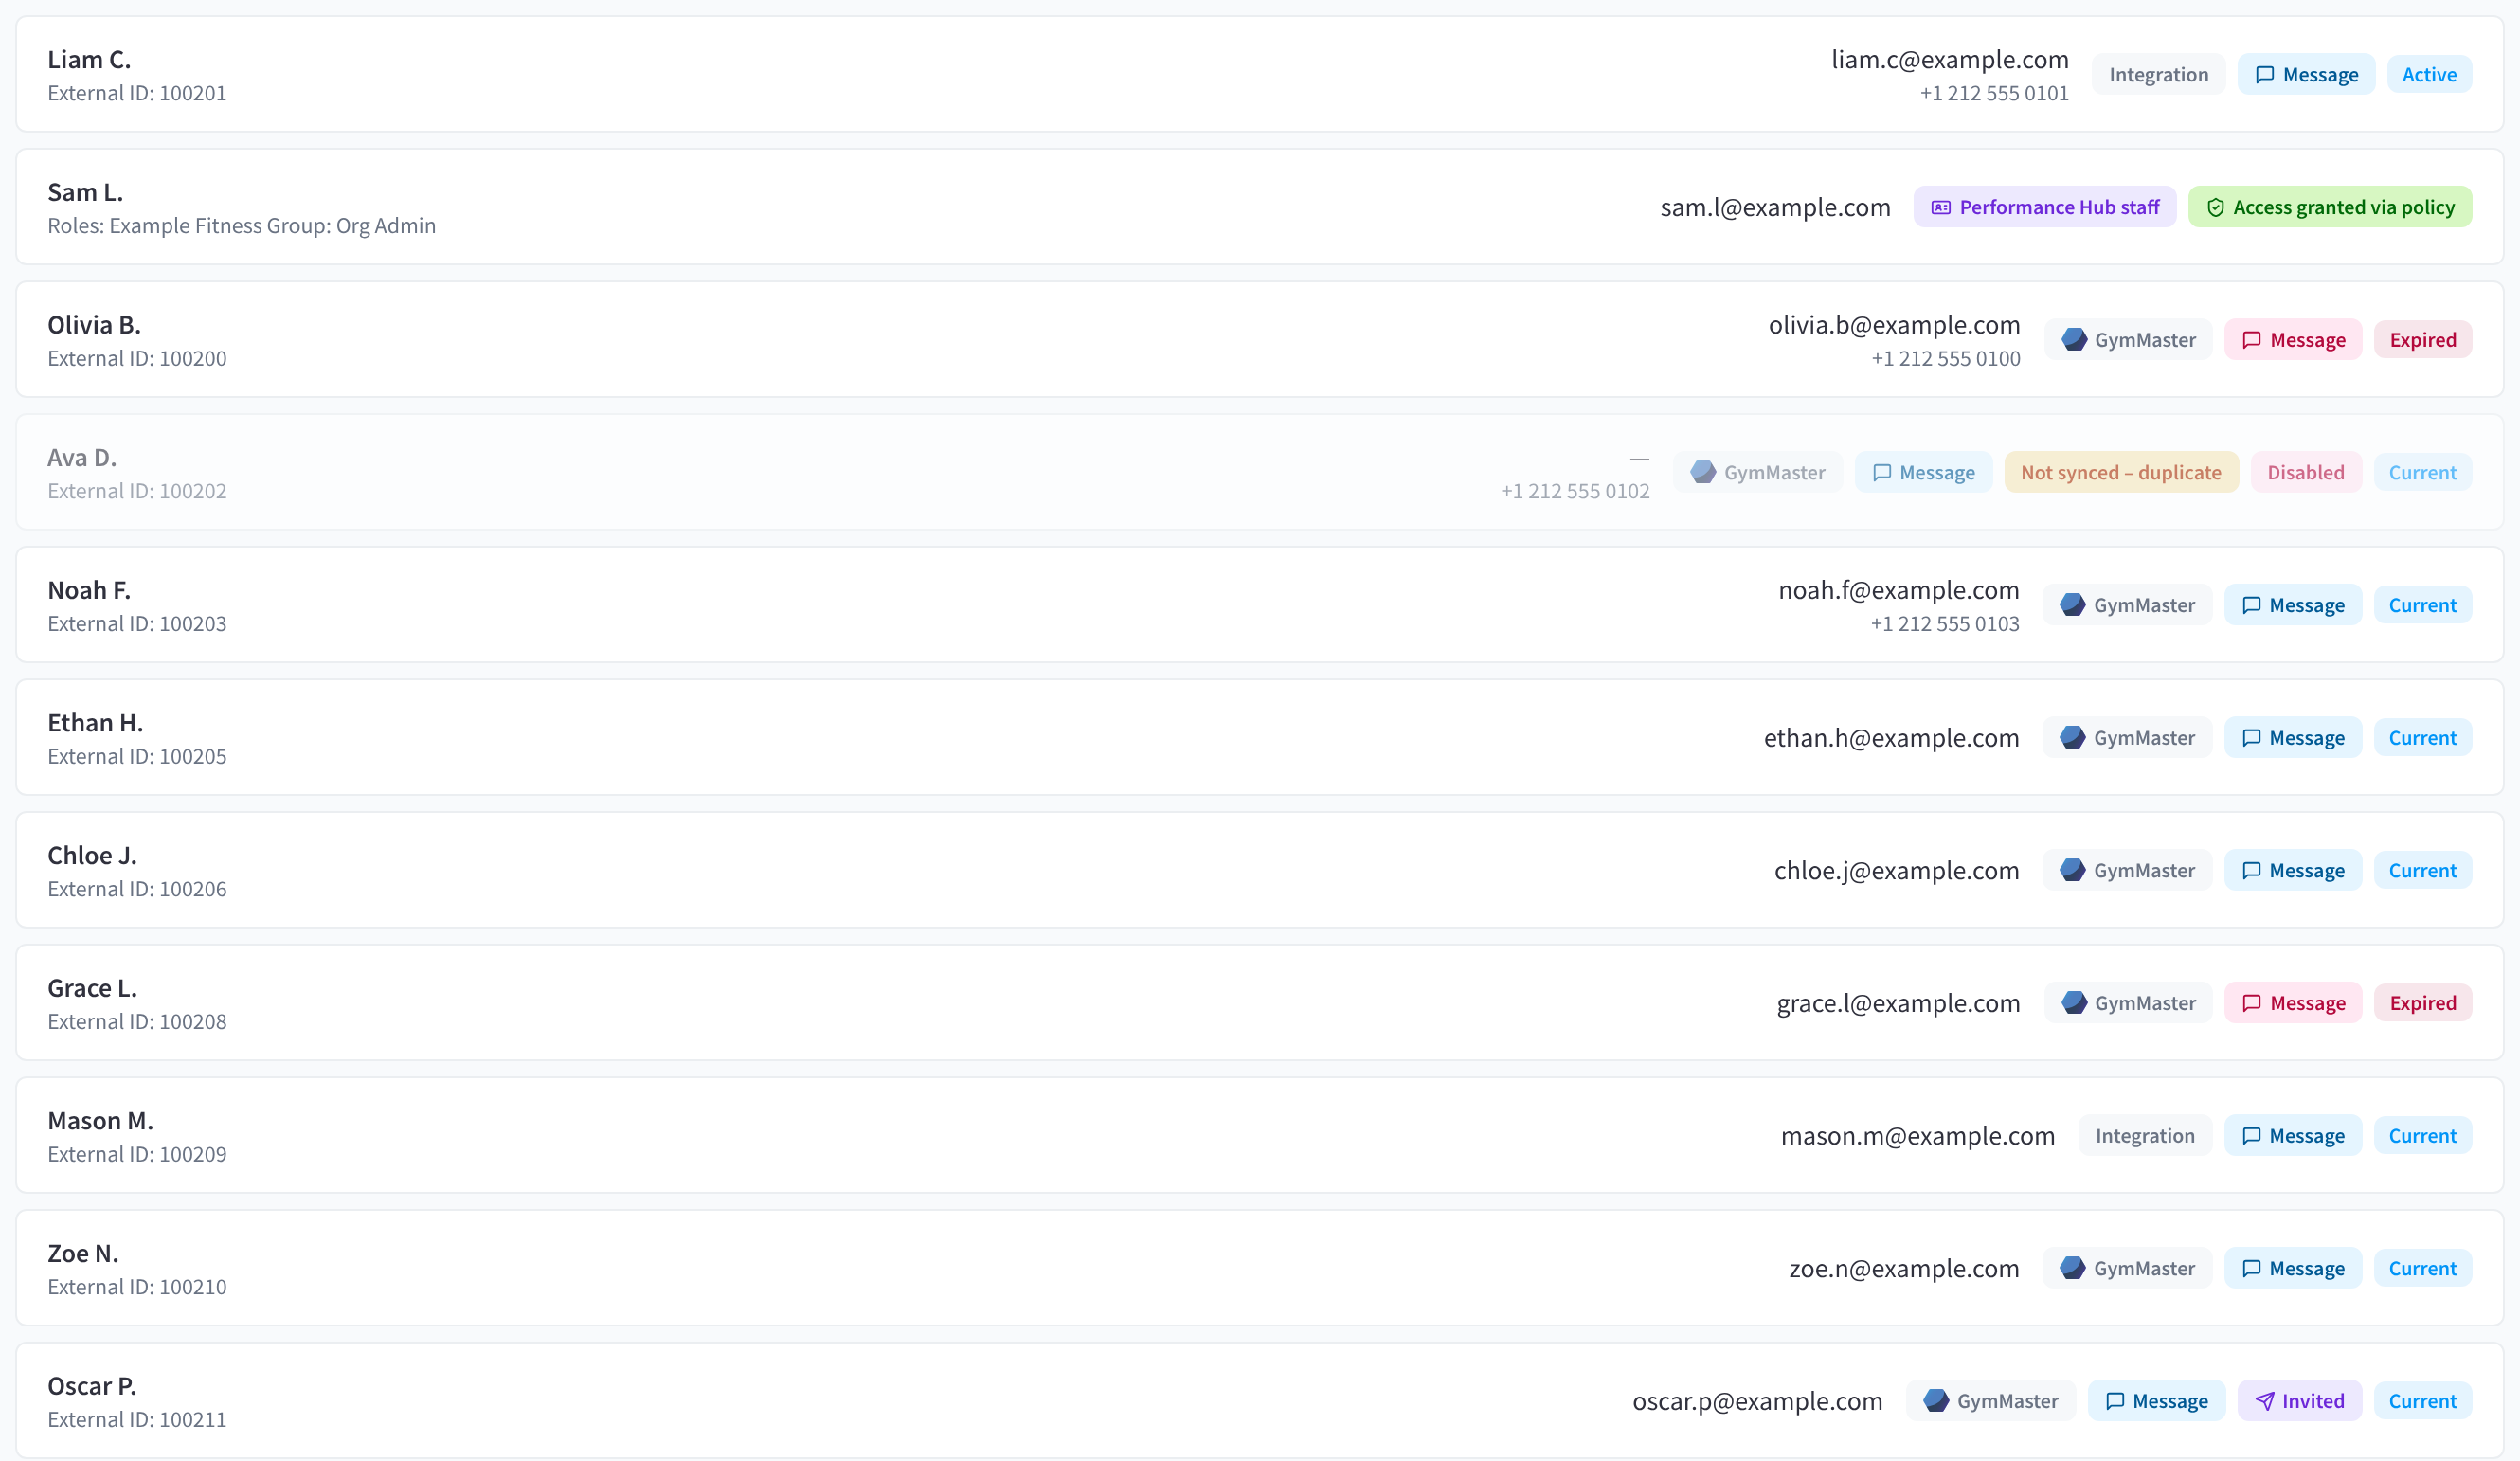The width and height of the screenshot is (2520, 1461).
Task: Click the Current badge for Mason M.
Action: (x=2422, y=1136)
